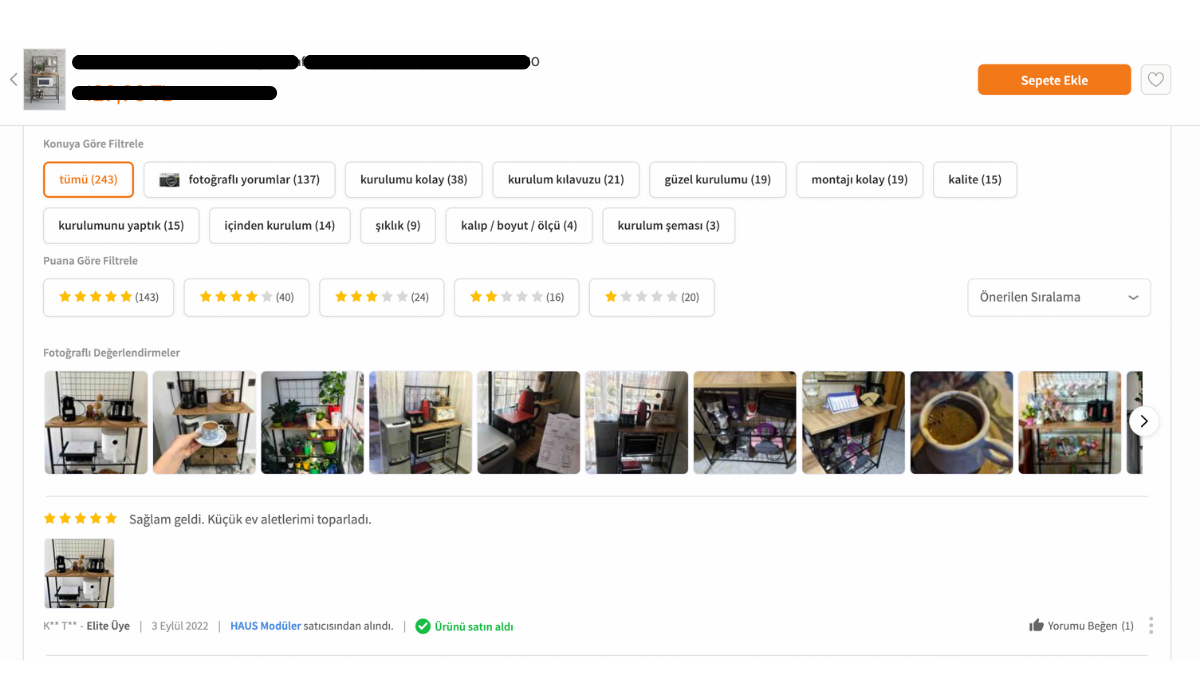Click the heart favorite icon

pyautogui.click(x=1156, y=80)
